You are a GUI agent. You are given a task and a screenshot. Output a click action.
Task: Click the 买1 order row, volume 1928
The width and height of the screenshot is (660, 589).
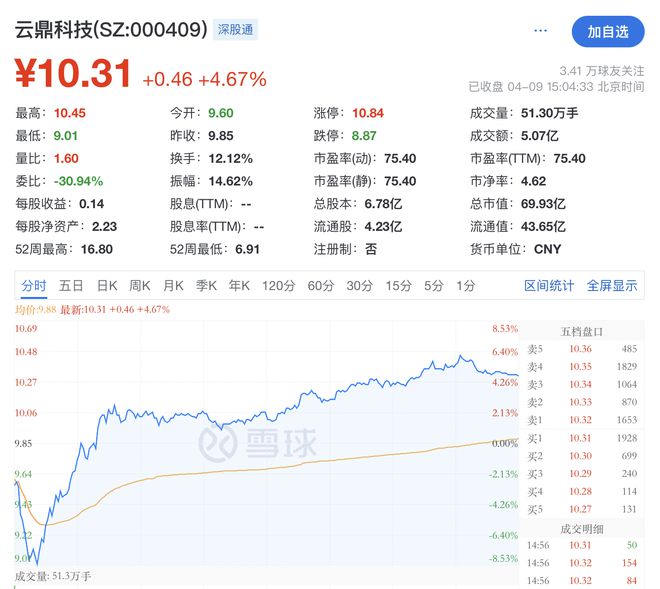582,438
